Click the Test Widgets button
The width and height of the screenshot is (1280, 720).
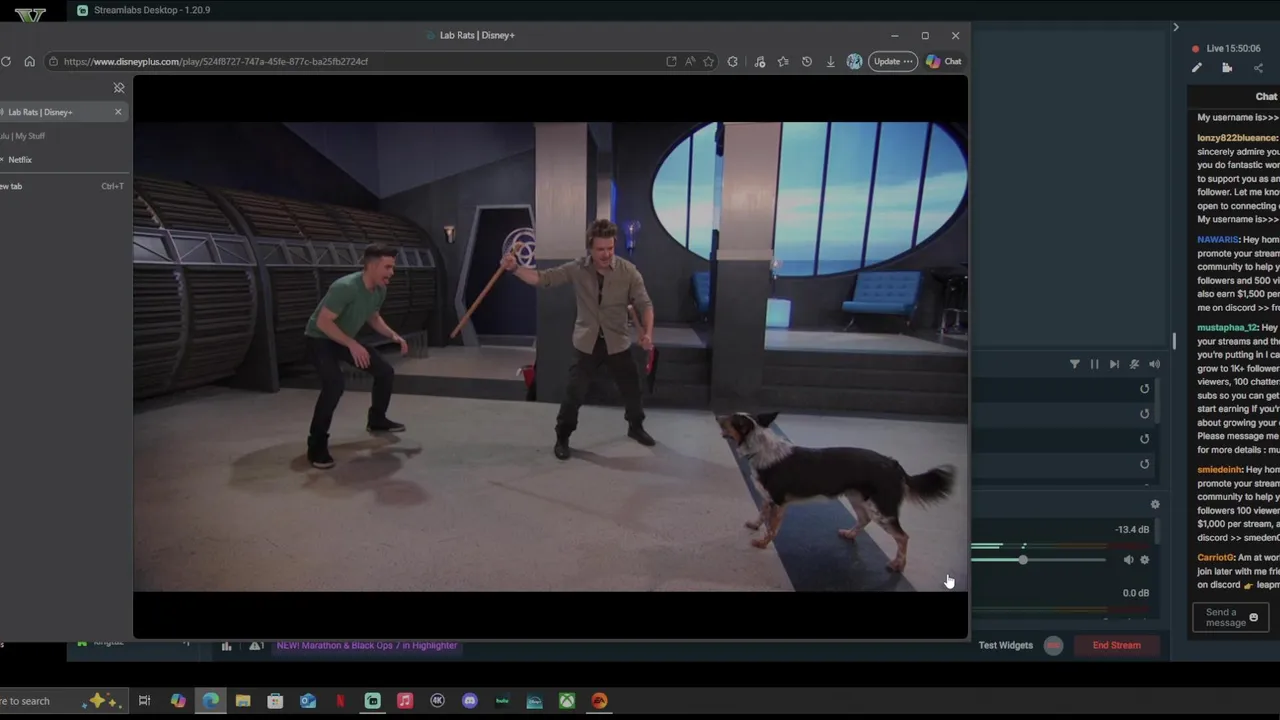coord(1006,645)
